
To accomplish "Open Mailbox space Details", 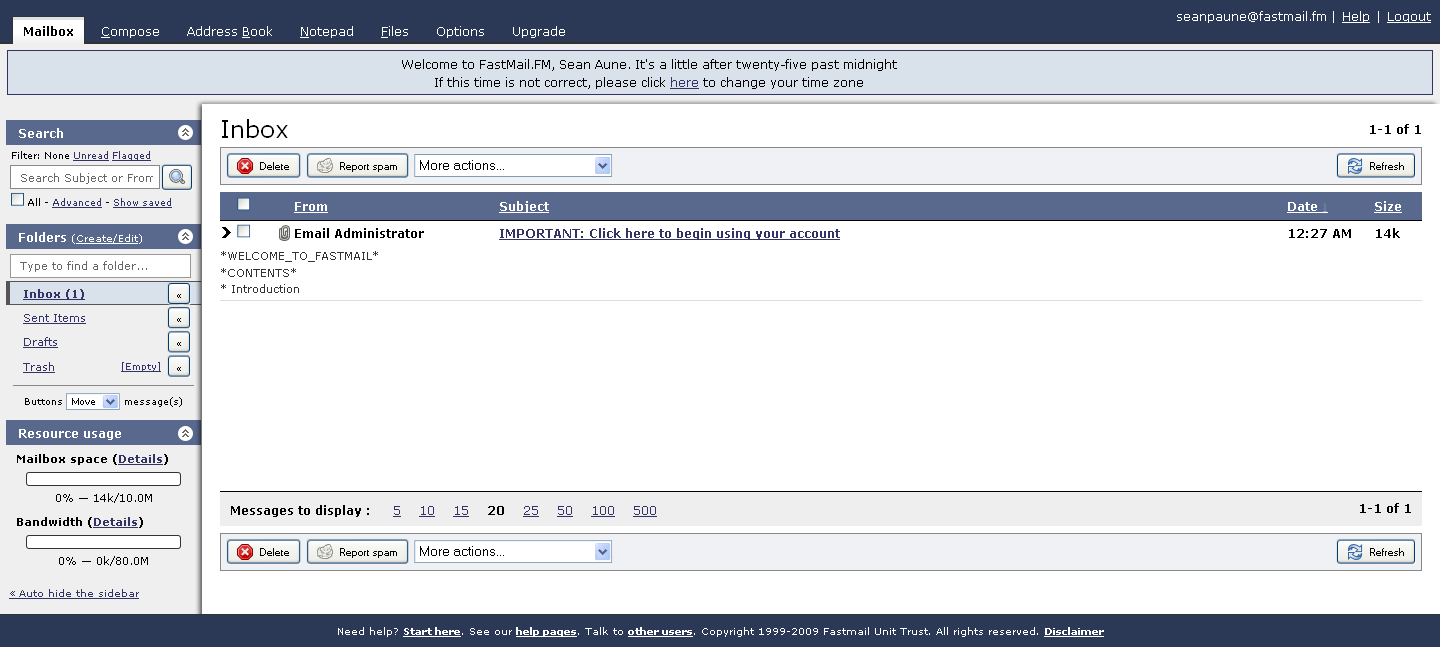I will click(x=140, y=459).
